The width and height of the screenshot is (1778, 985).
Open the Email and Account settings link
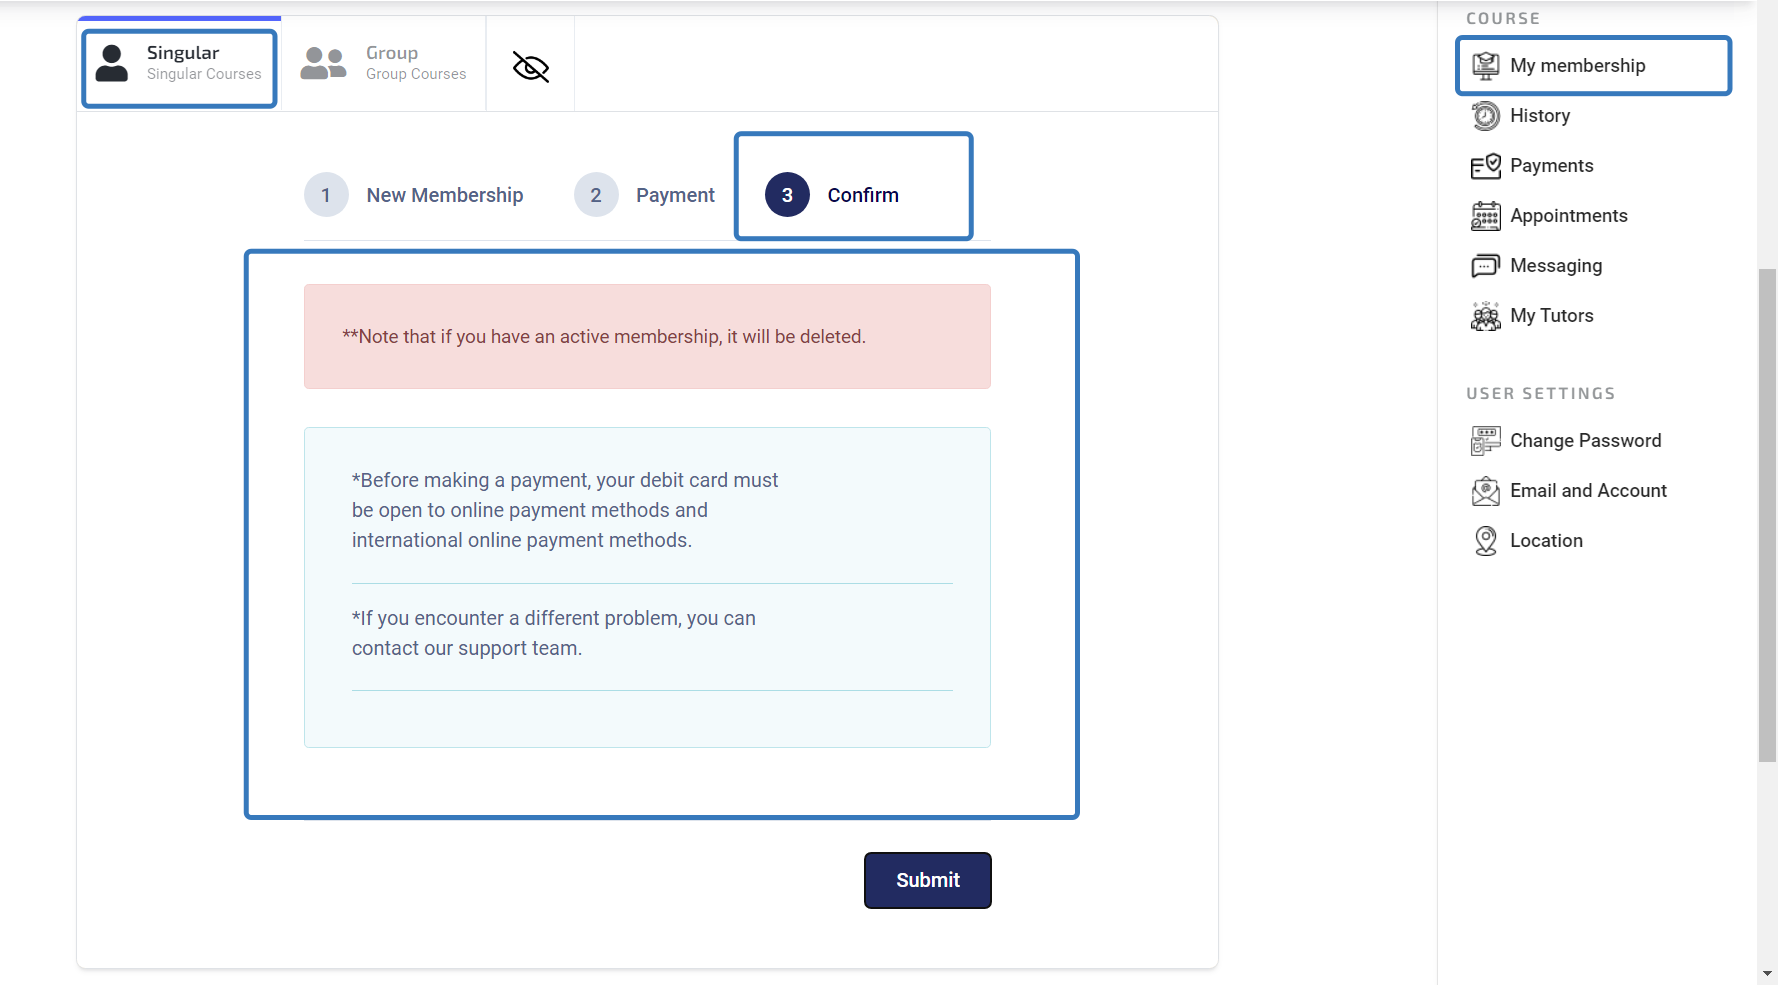pos(1588,491)
